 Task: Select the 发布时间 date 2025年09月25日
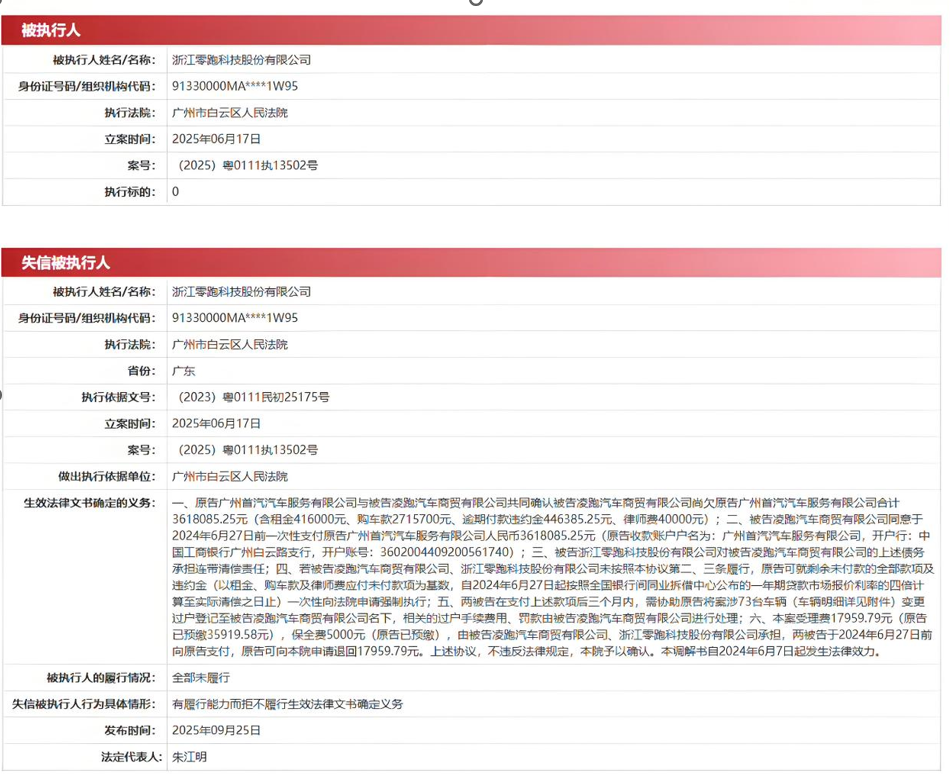coord(216,731)
